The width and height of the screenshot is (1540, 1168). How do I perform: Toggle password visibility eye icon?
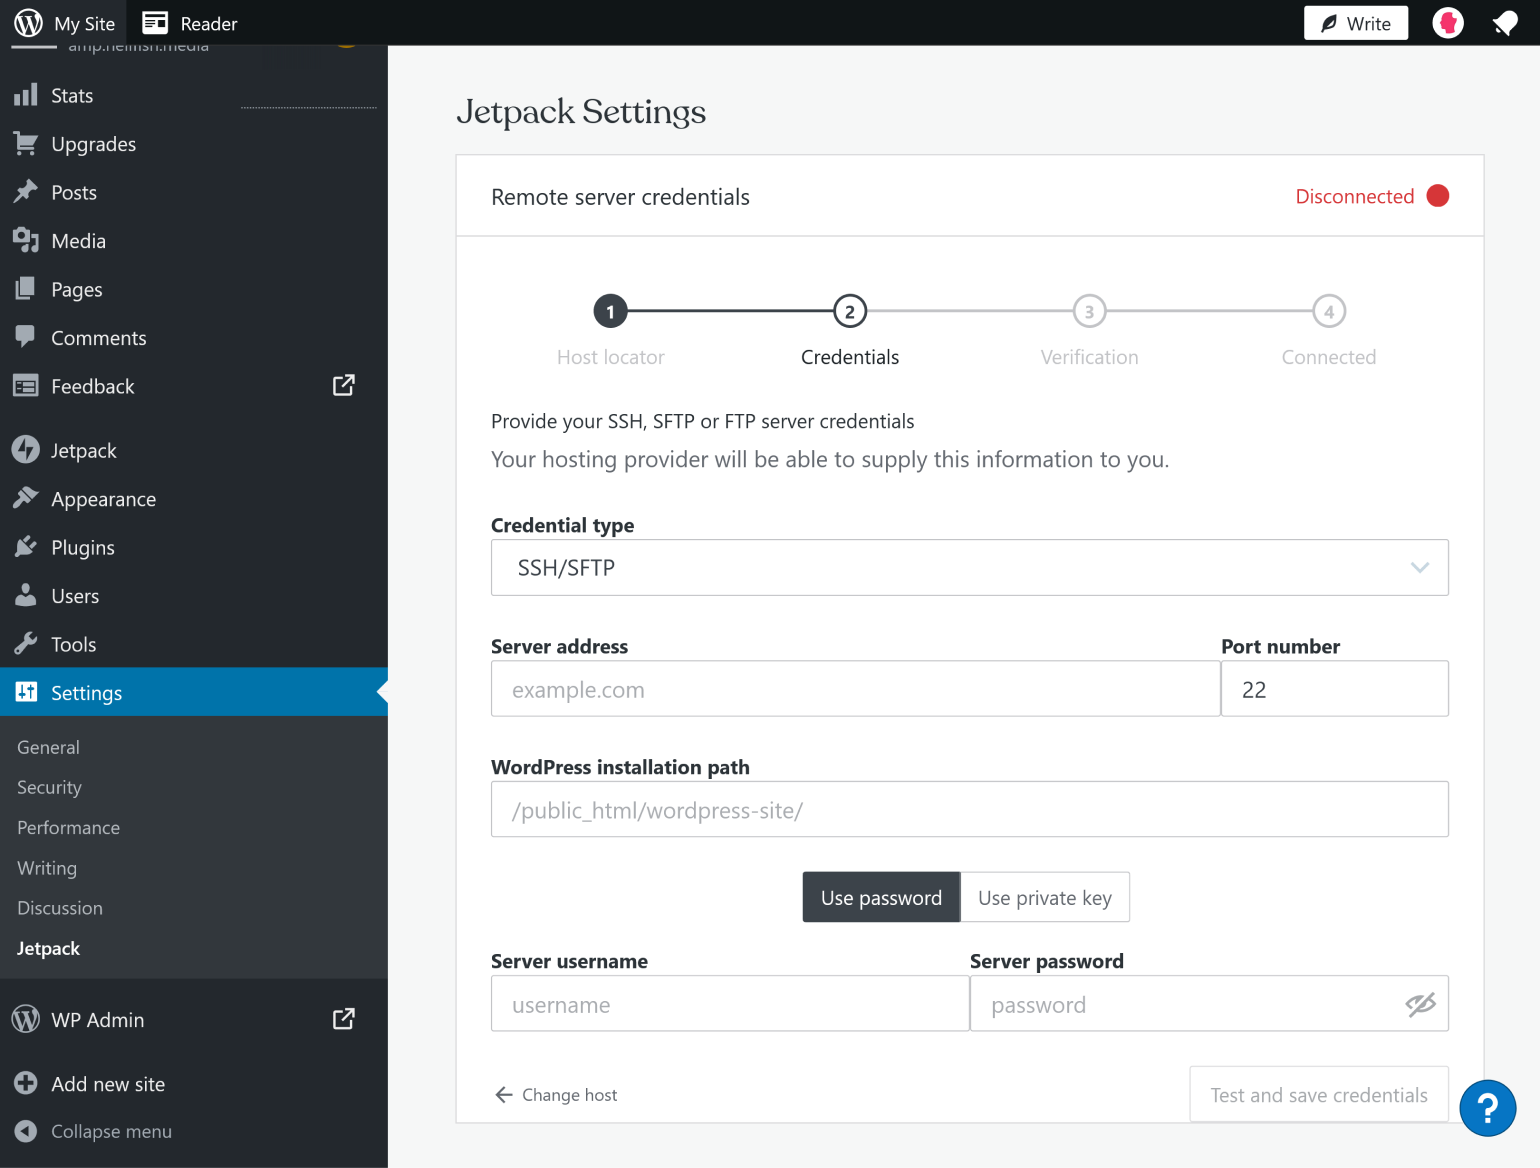(1420, 1004)
